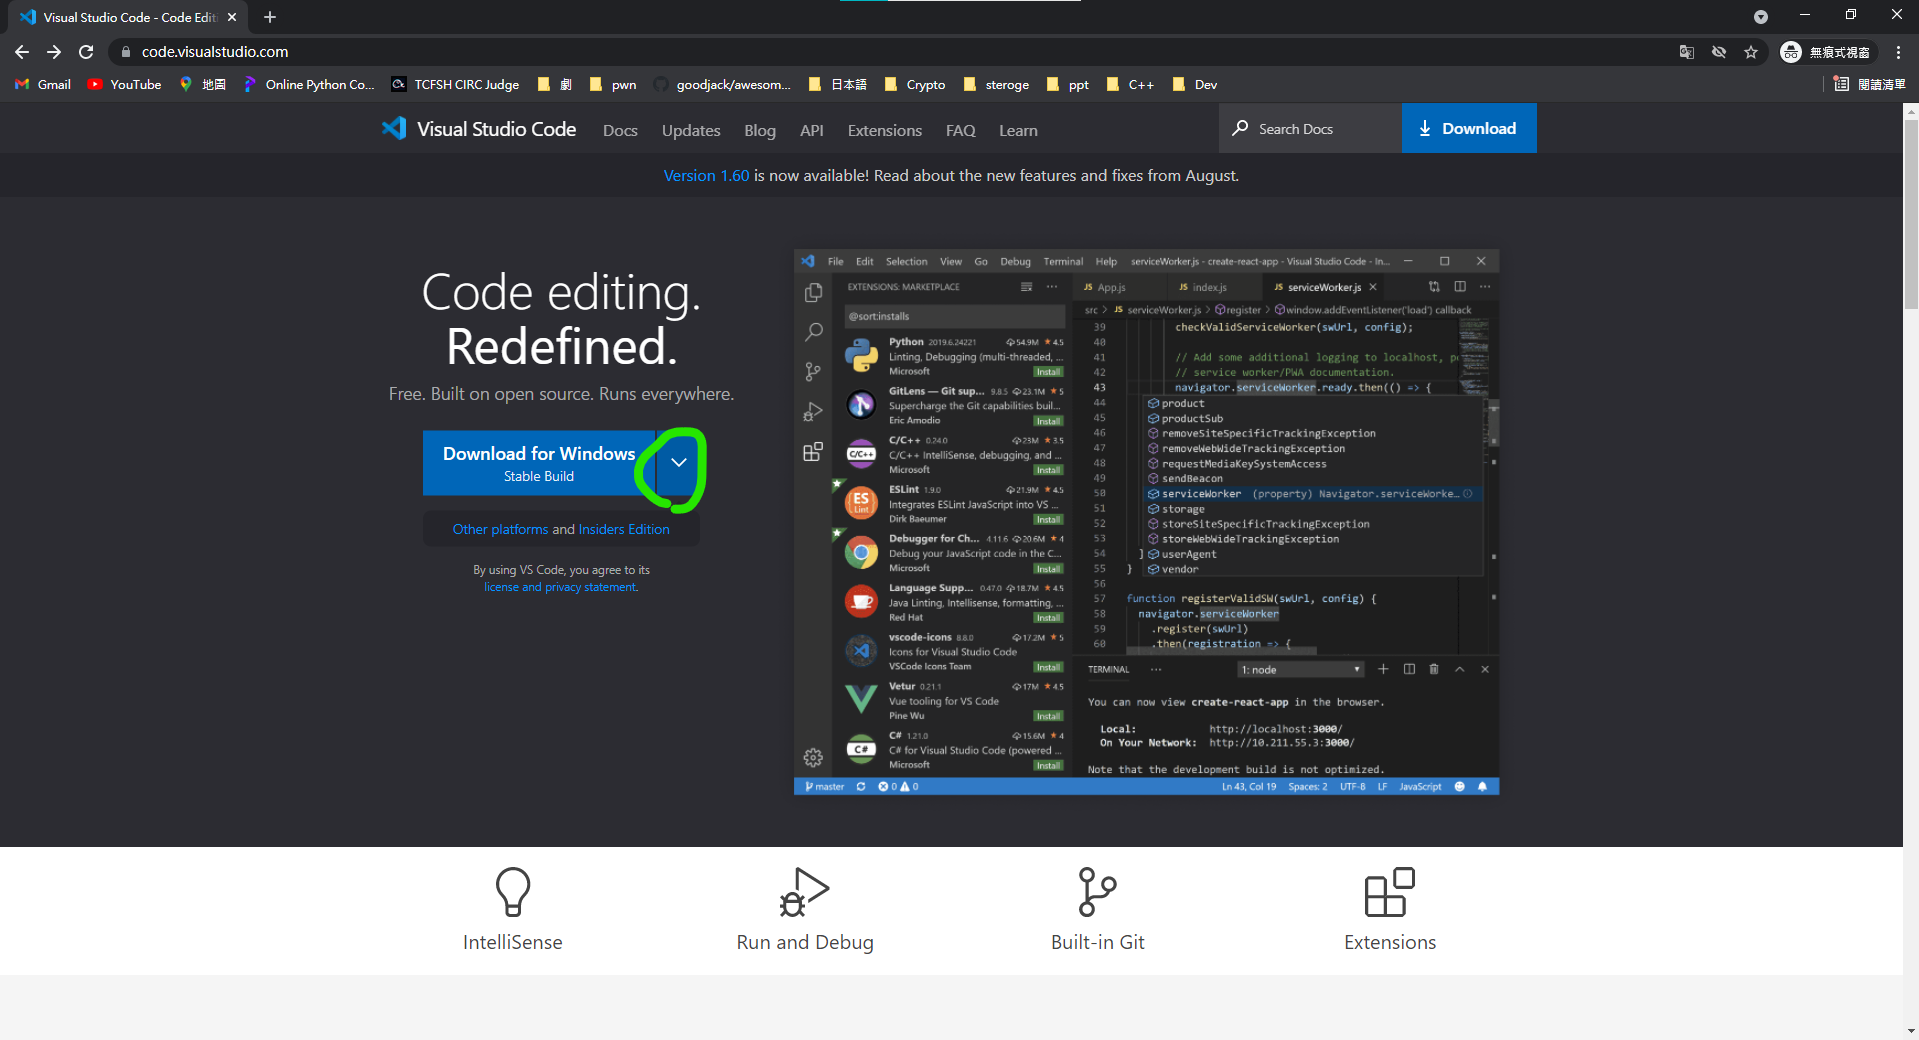Go back using the browser back arrow
Viewport: 1919px width, 1040px height.
tap(22, 52)
